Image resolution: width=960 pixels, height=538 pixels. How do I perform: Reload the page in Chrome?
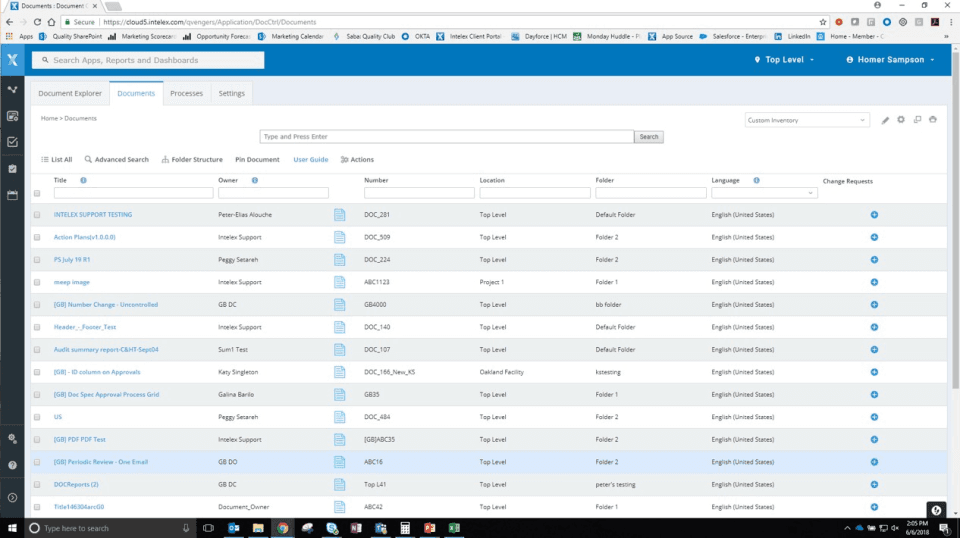(37, 22)
